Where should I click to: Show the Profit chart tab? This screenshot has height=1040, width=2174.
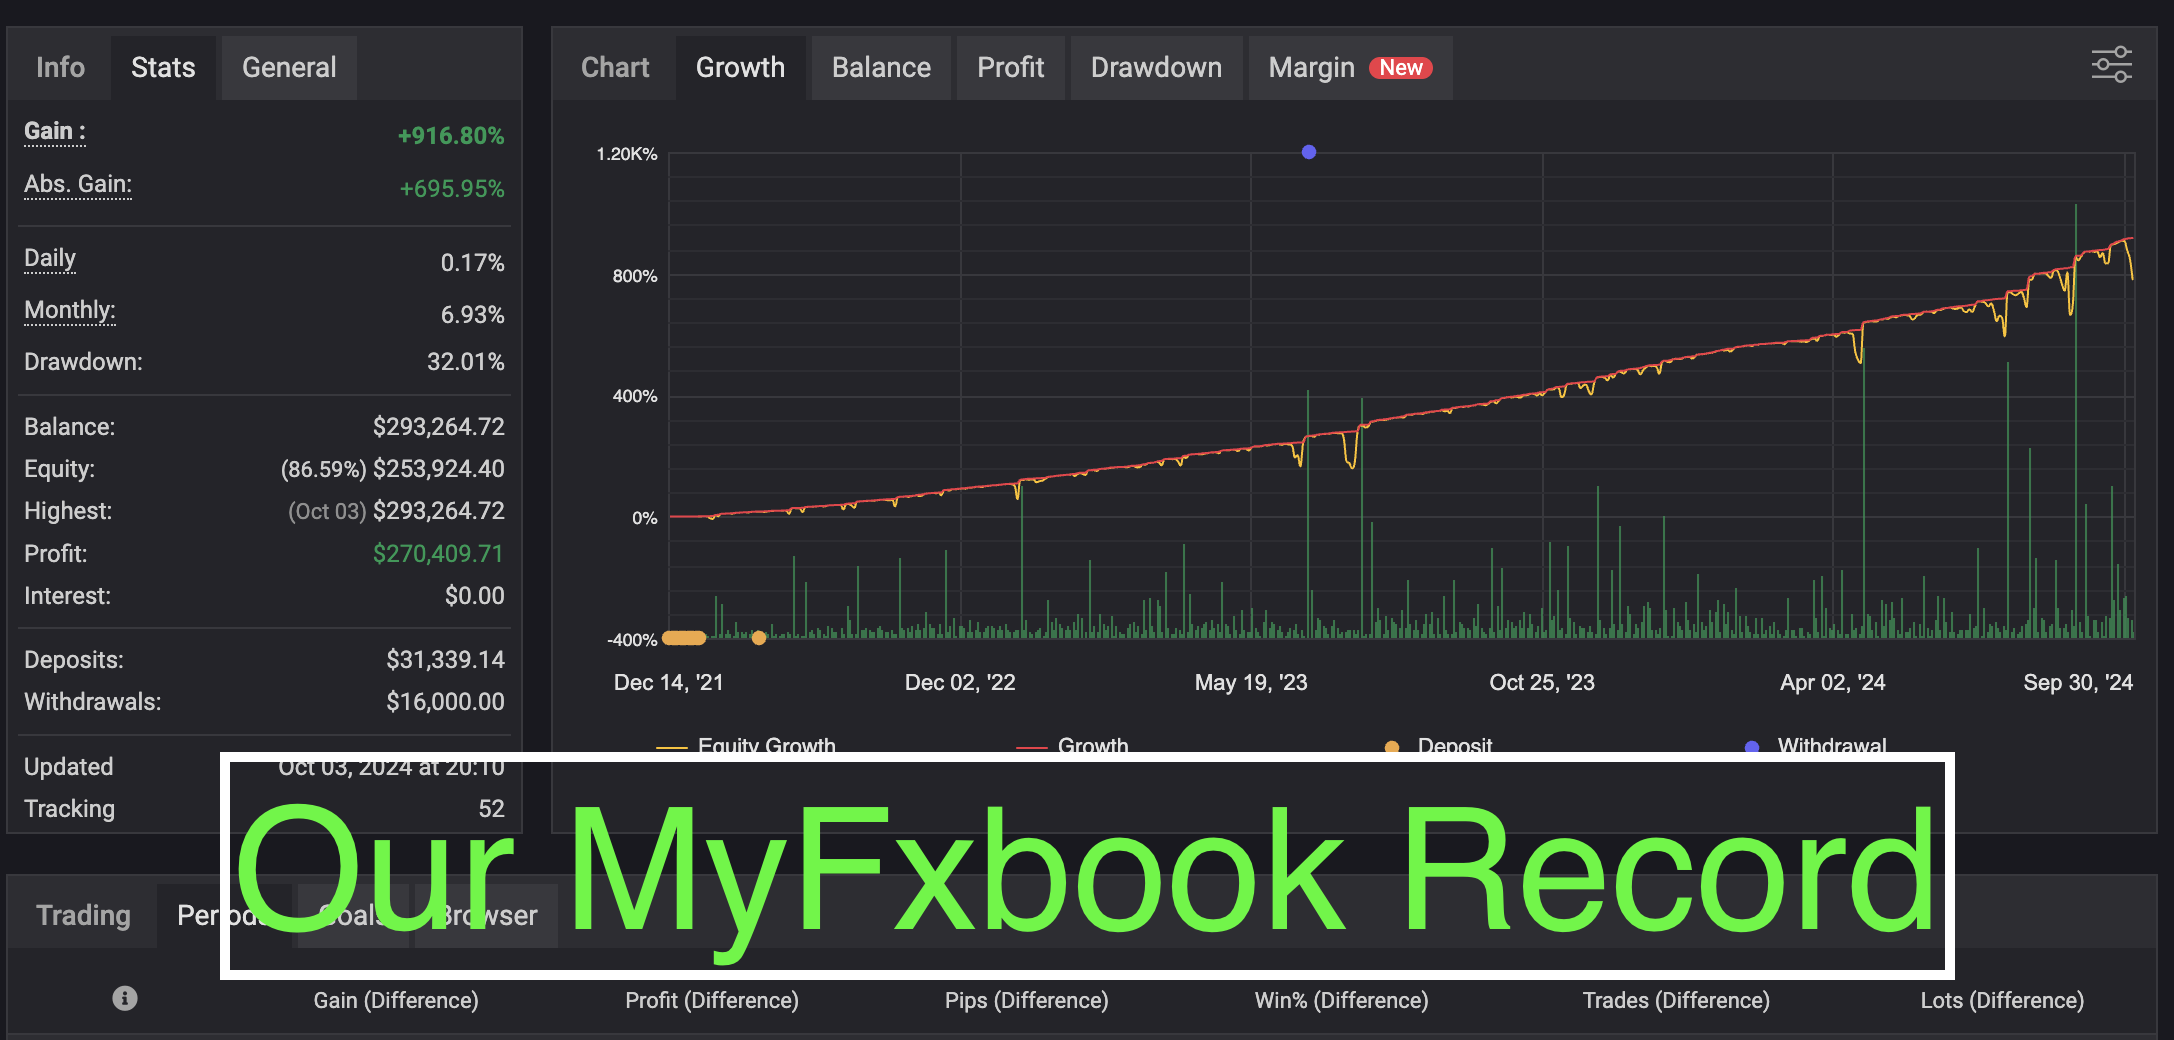tap(1010, 68)
